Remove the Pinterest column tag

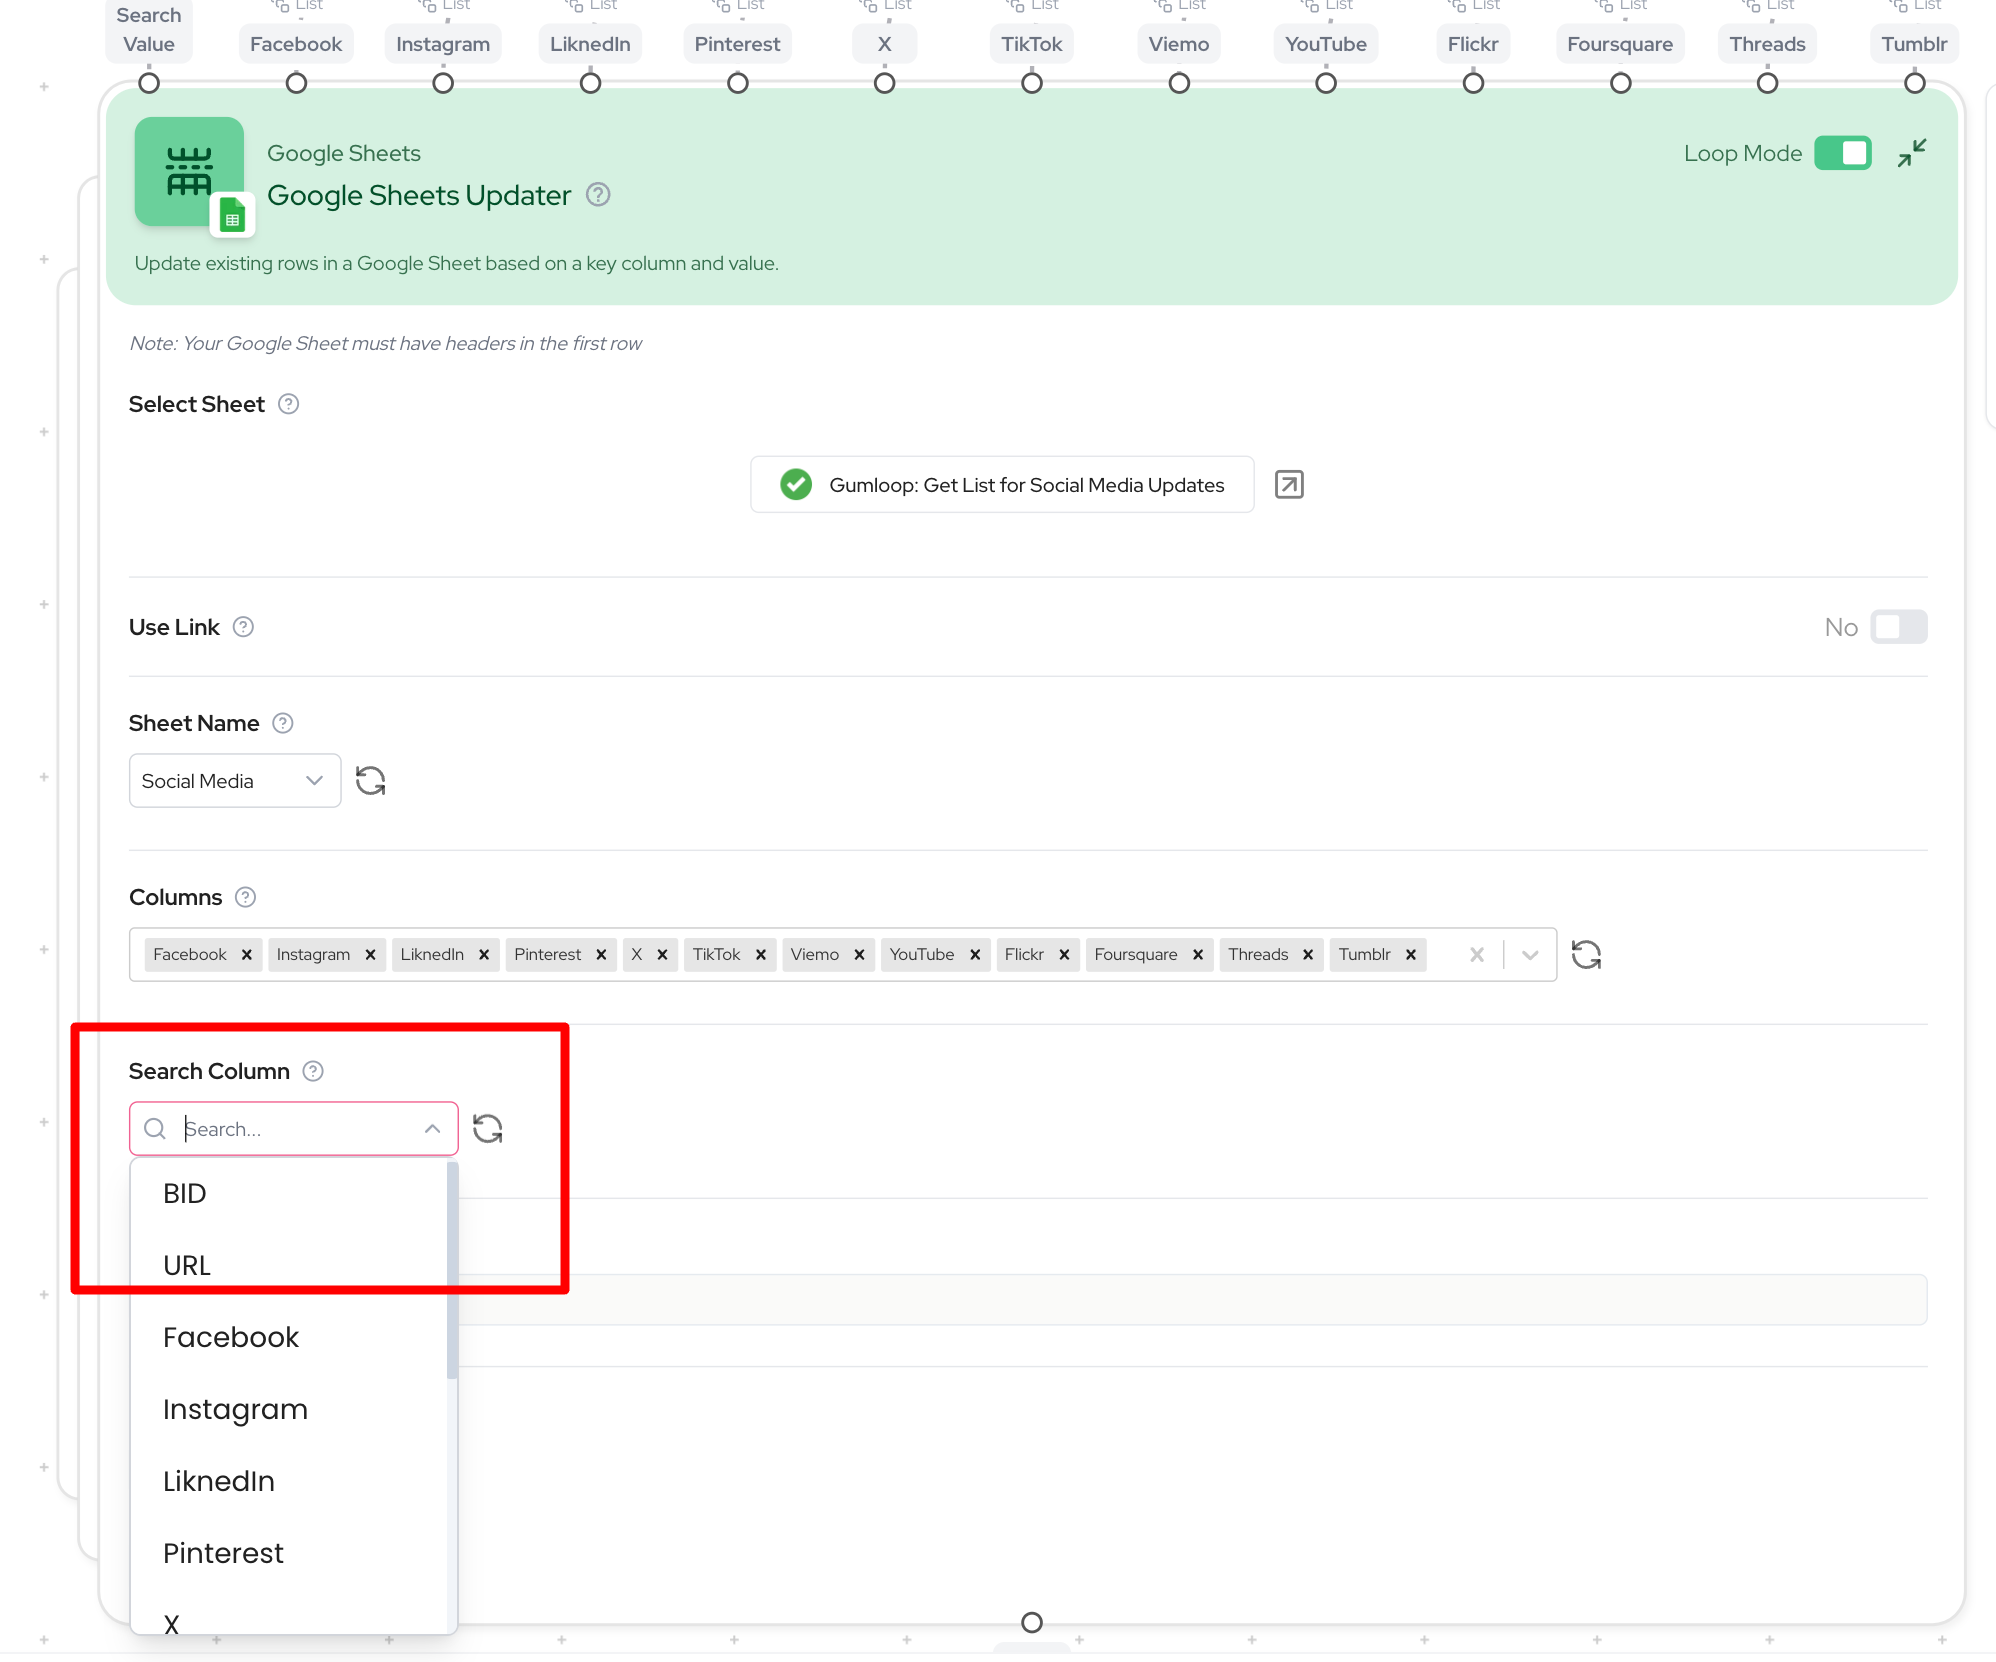[x=602, y=955]
